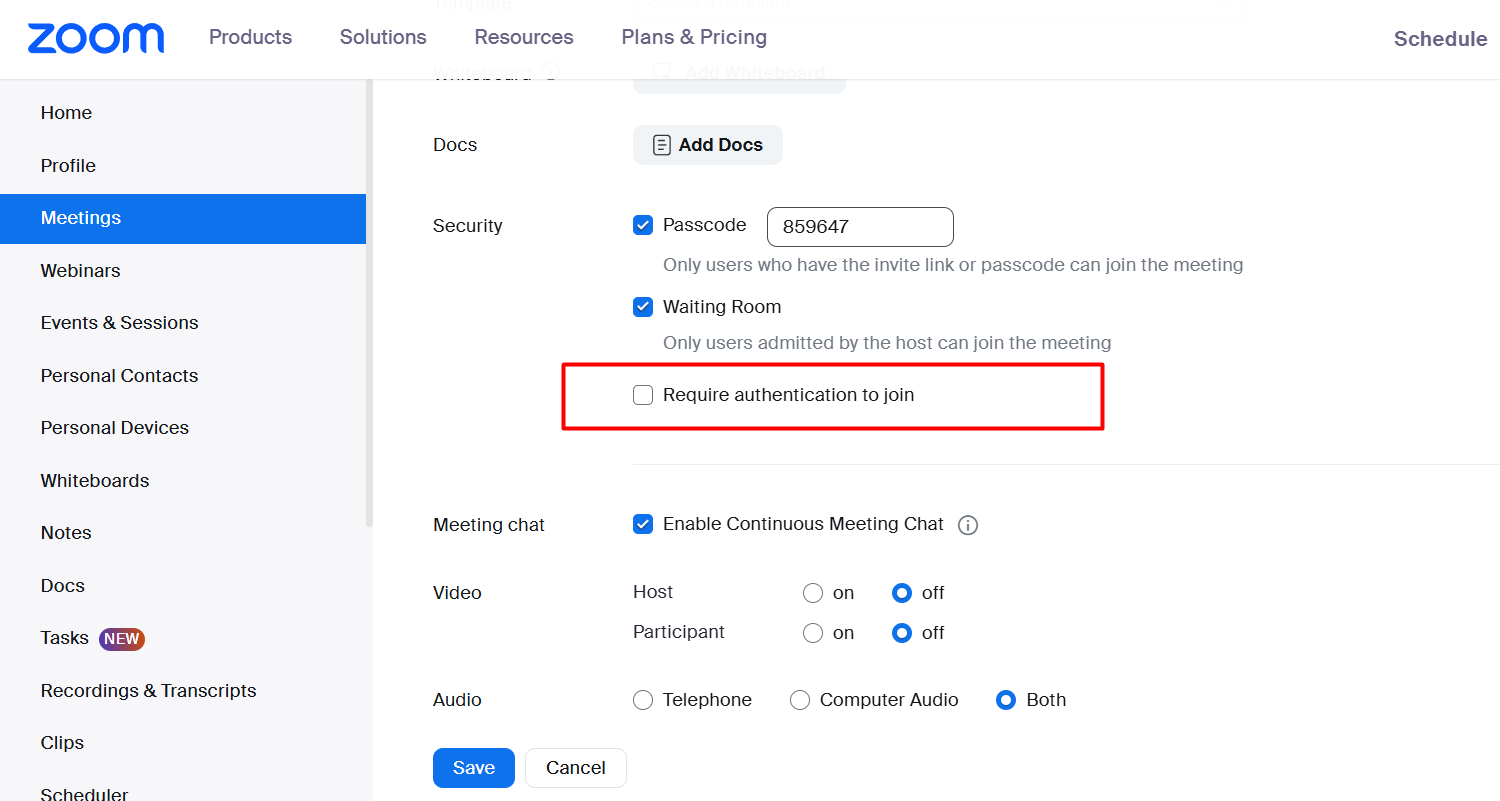Viewport: 1500px width, 801px height.
Task: Click the Zoom logo
Action: [96, 38]
